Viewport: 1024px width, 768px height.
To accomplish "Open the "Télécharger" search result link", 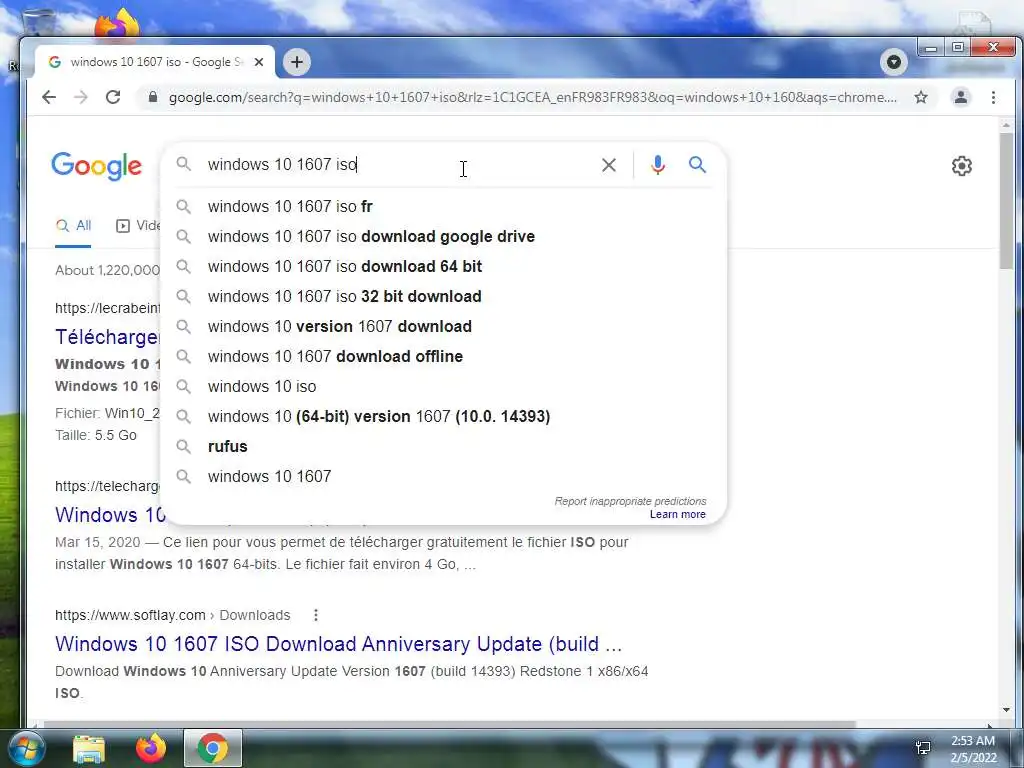I will [107, 337].
